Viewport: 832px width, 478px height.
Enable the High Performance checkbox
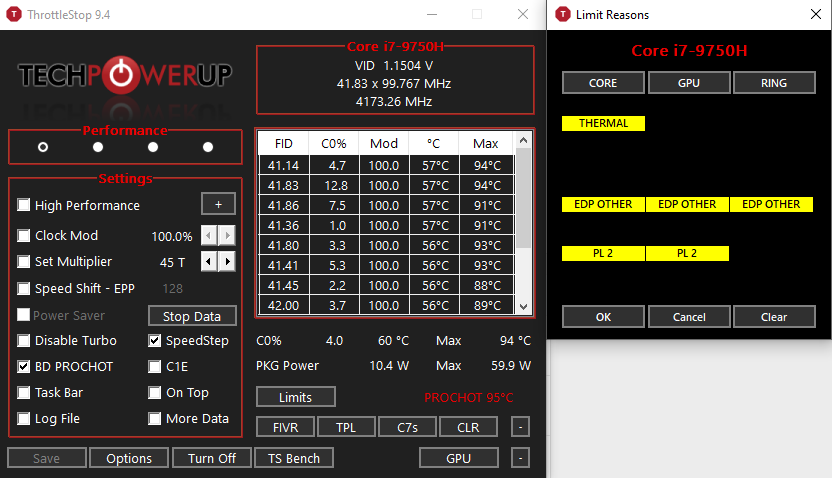[x=23, y=205]
